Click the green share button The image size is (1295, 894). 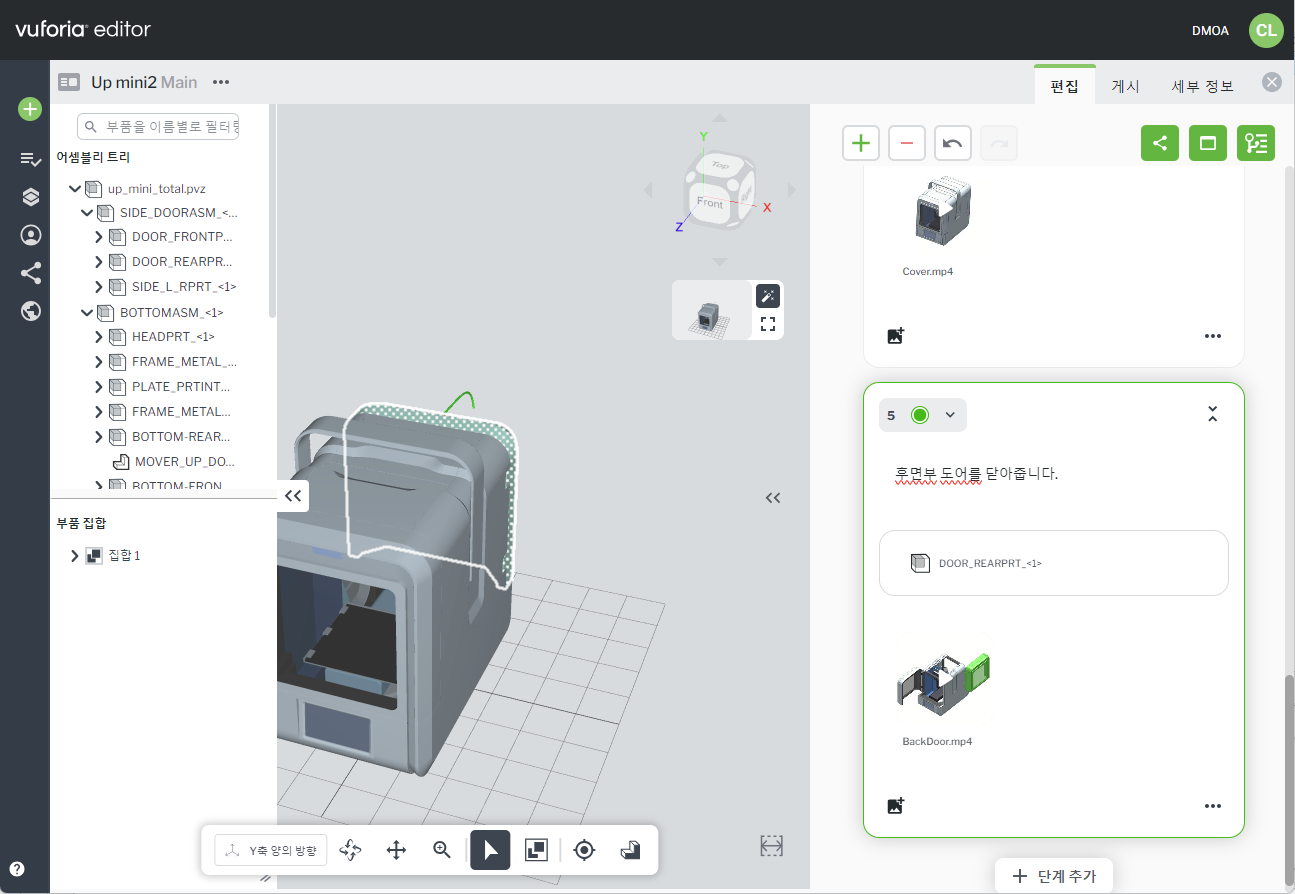coord(1160,143)
